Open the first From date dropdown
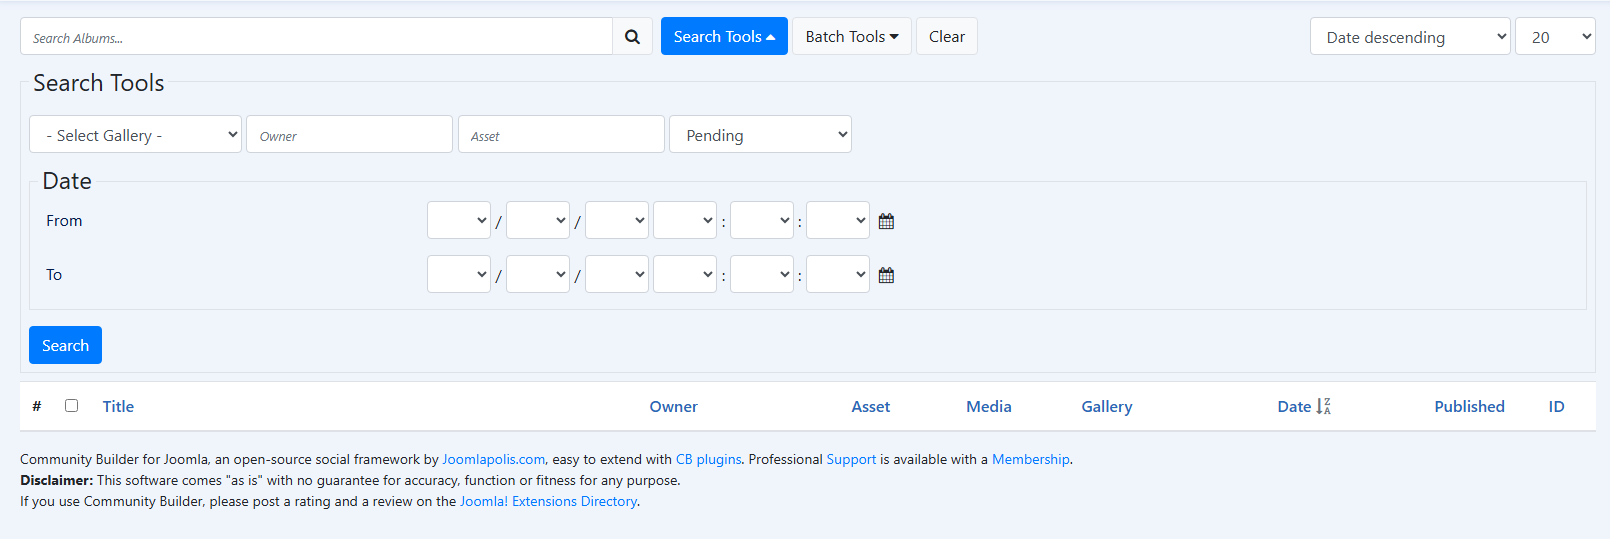The image size is (1610, 539). (458, 221)
